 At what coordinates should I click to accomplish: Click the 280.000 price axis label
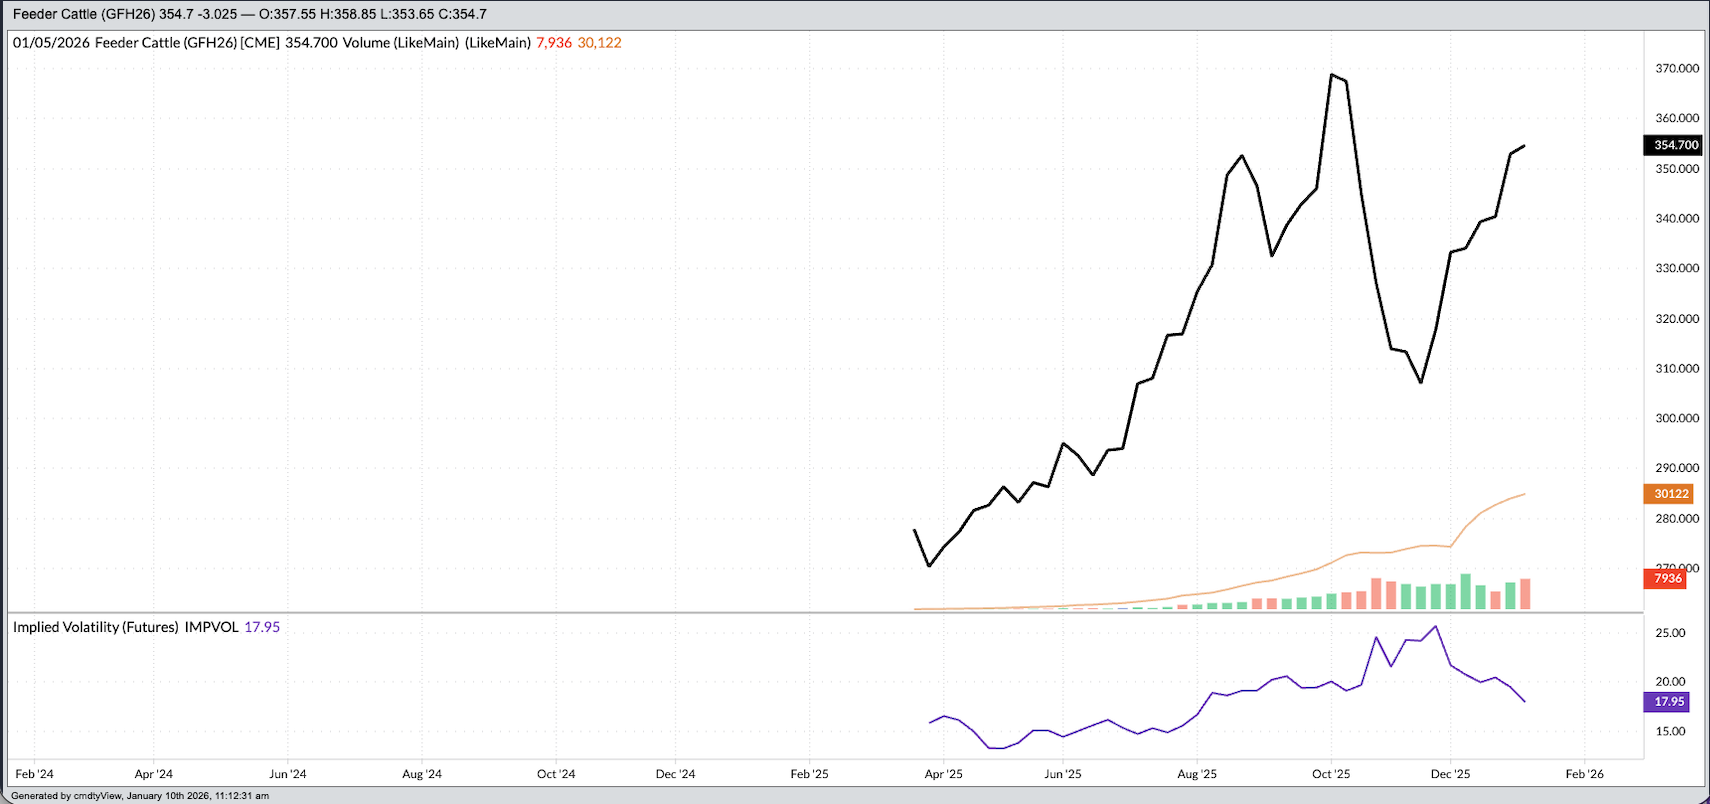(x=1677, y=519)
